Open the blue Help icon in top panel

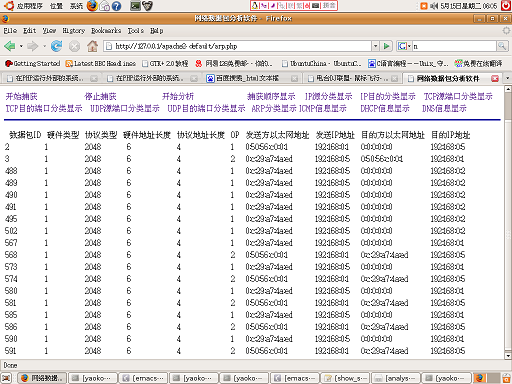click(x=116, y=6)
